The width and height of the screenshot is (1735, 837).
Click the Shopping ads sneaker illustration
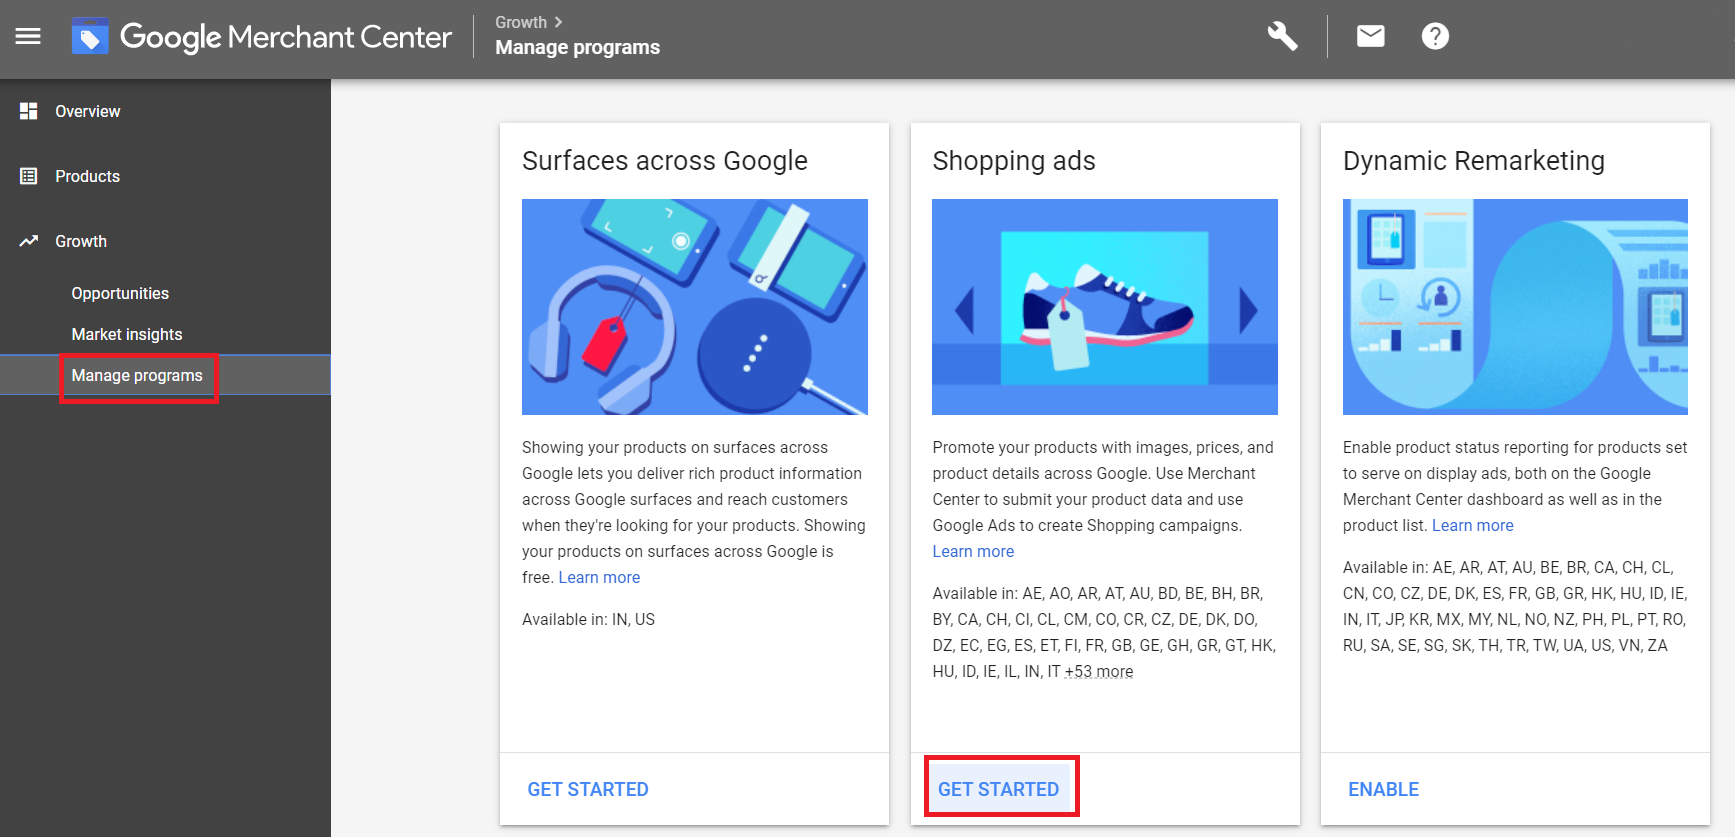tap(1104, 307)
